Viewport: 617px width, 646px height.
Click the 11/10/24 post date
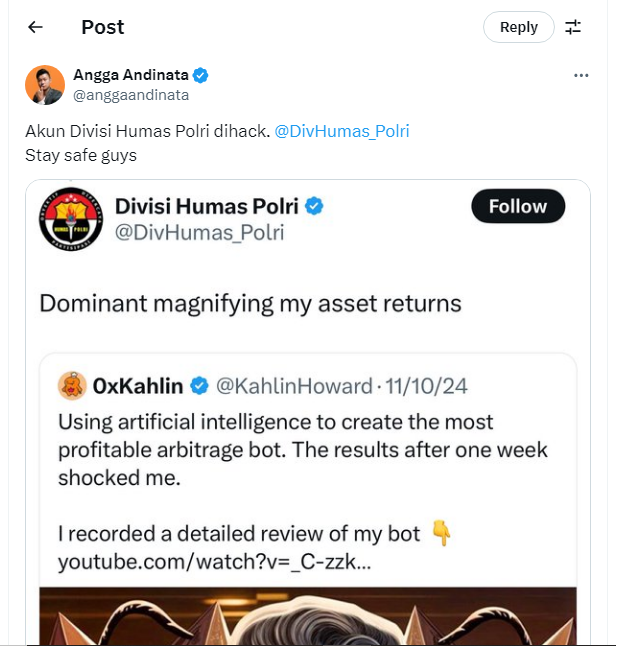425,386
